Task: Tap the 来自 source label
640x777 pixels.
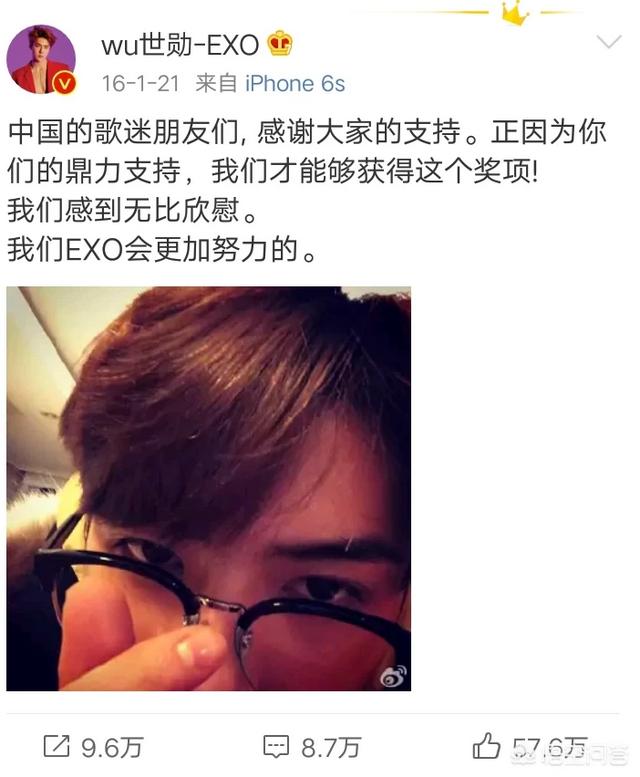Action: coord(216,83)
